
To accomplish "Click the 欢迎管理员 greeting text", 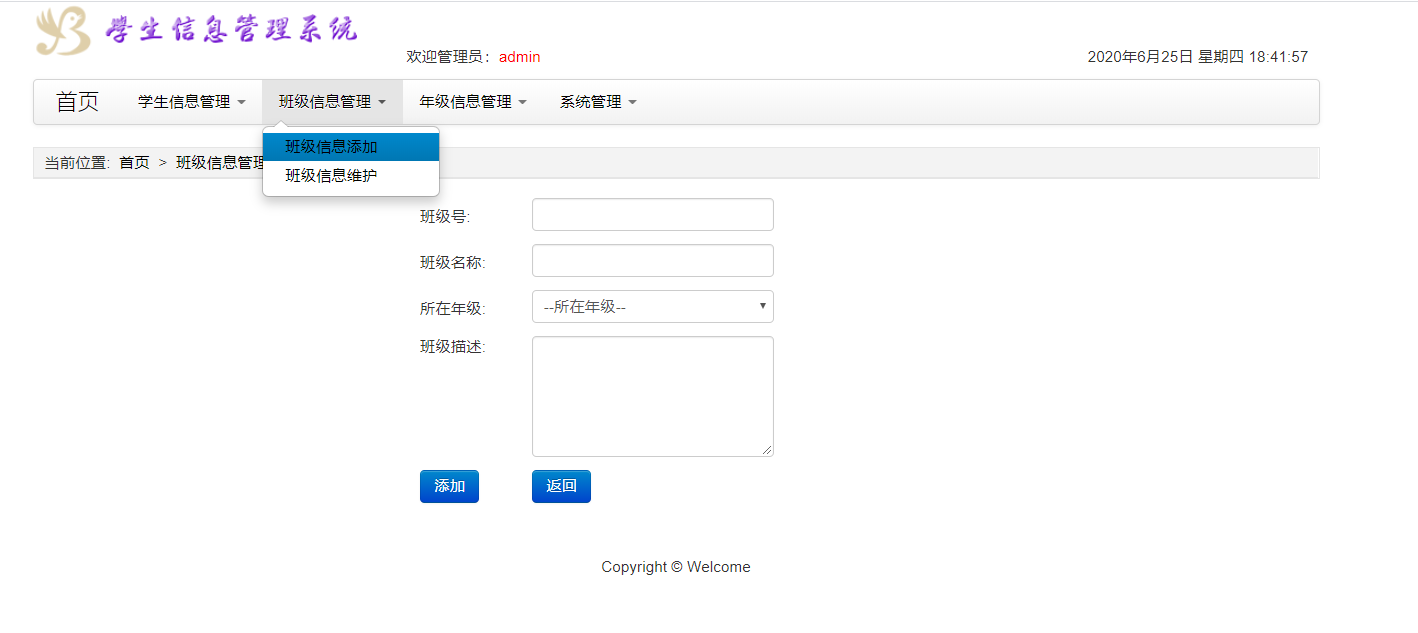I will click(x=449, y=57).
